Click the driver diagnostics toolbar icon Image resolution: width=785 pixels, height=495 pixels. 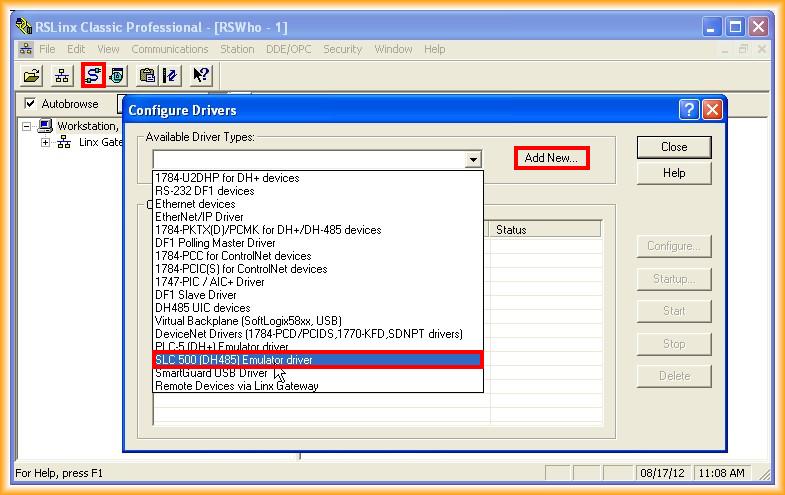(x=117, y=75)
